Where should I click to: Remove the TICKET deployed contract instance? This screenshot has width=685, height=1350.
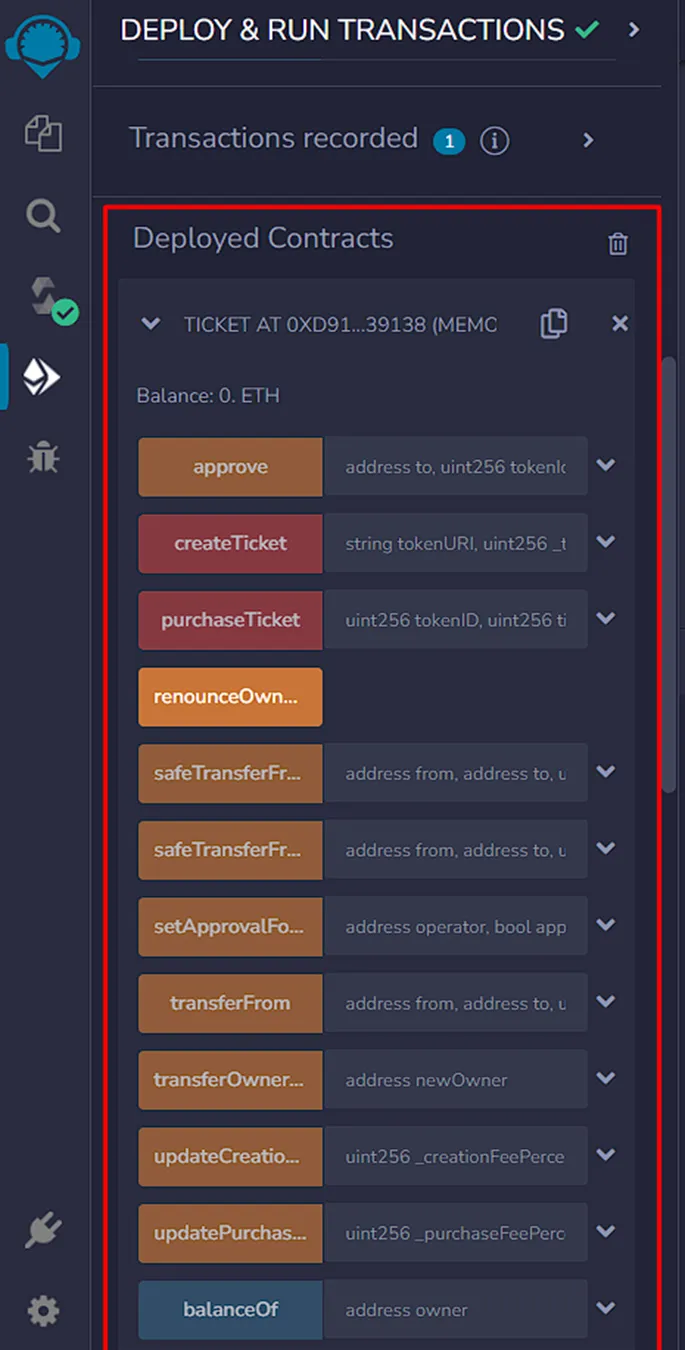[x=620, y=323]
